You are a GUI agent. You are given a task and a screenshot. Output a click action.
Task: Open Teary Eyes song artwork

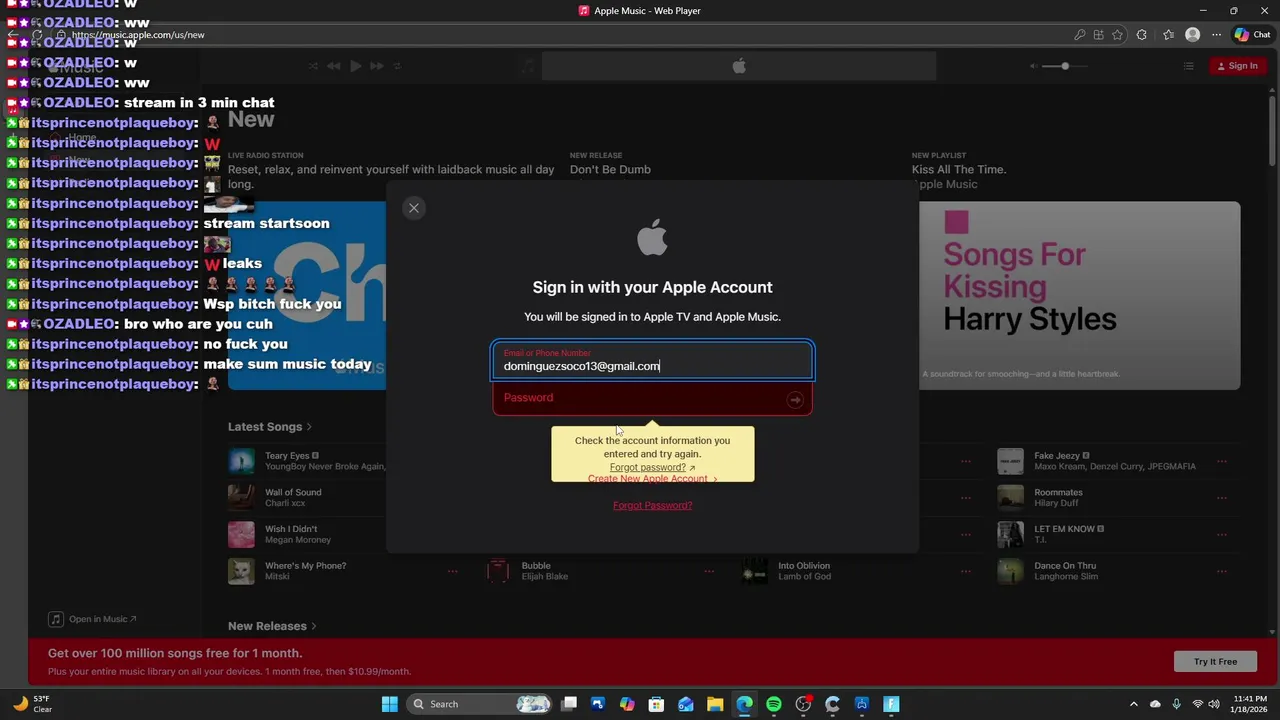[x=241, y=461]
